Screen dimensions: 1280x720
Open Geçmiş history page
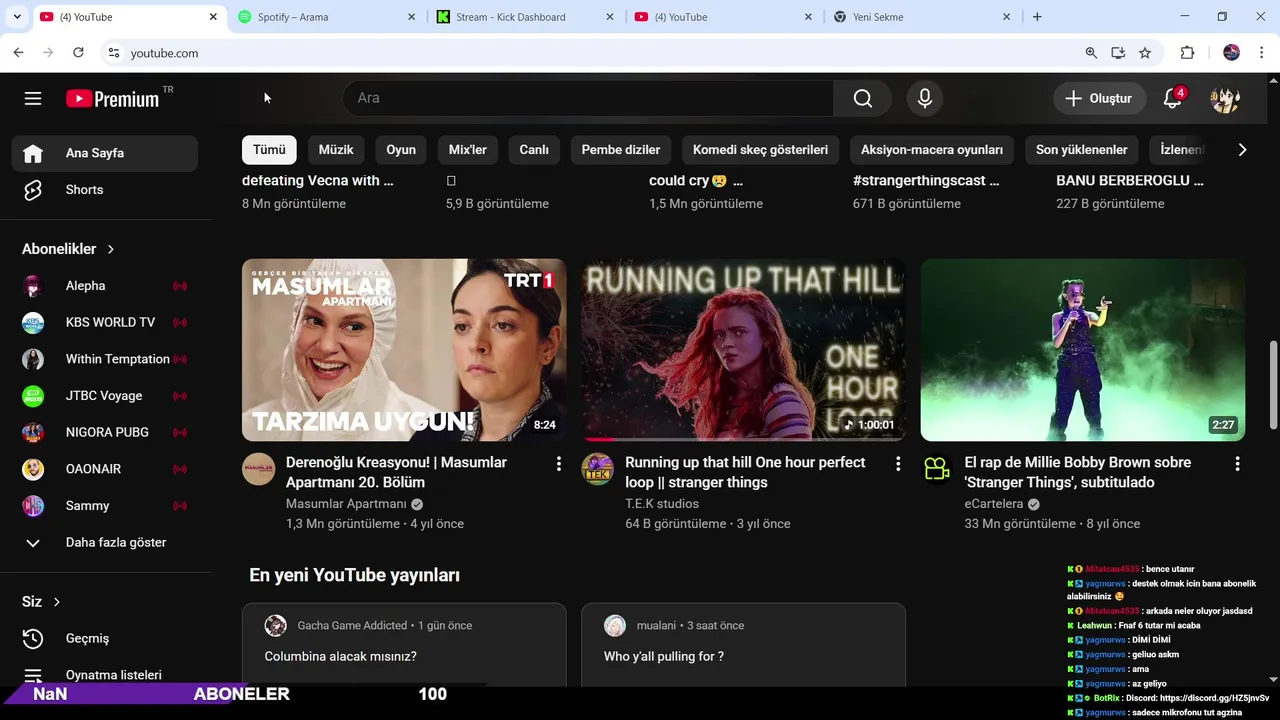105,638
